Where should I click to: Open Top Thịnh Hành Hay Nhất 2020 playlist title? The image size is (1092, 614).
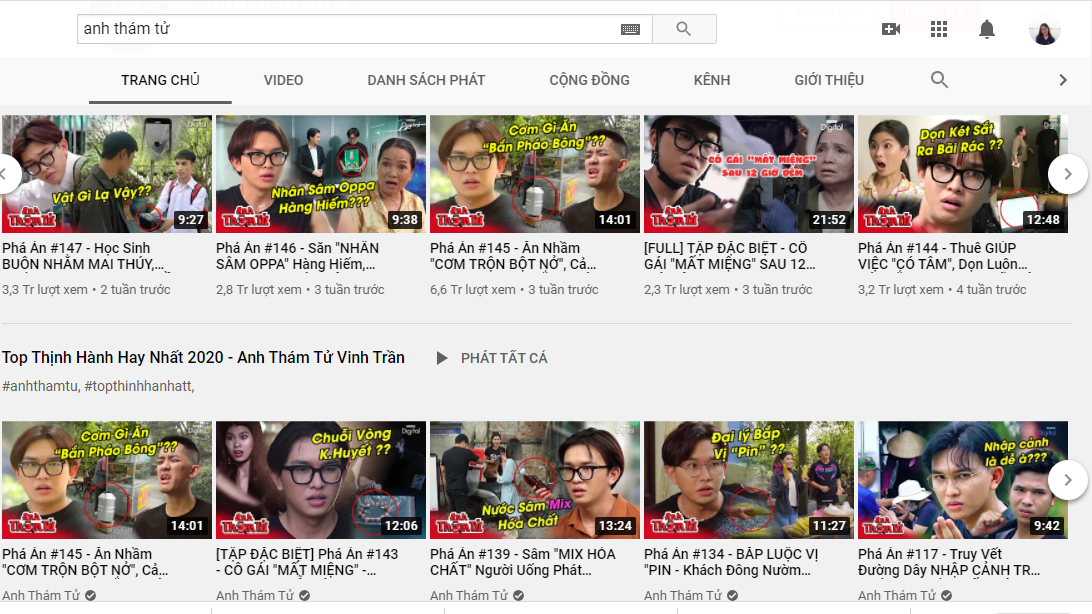coord(203,358)
